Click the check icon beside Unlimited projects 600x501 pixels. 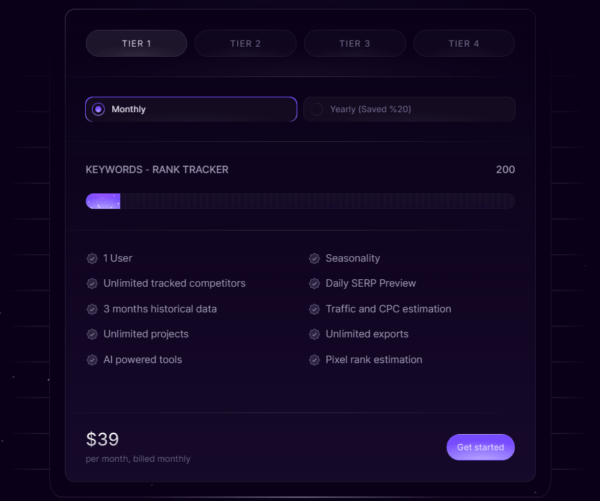coord(92,334)
